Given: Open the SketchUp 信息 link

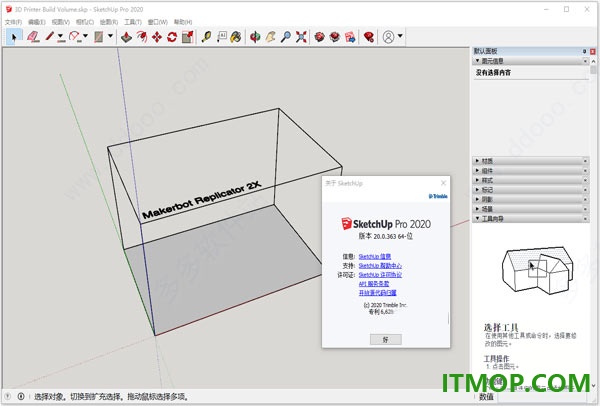Looking at the screenshot, I should coord(375,256).
